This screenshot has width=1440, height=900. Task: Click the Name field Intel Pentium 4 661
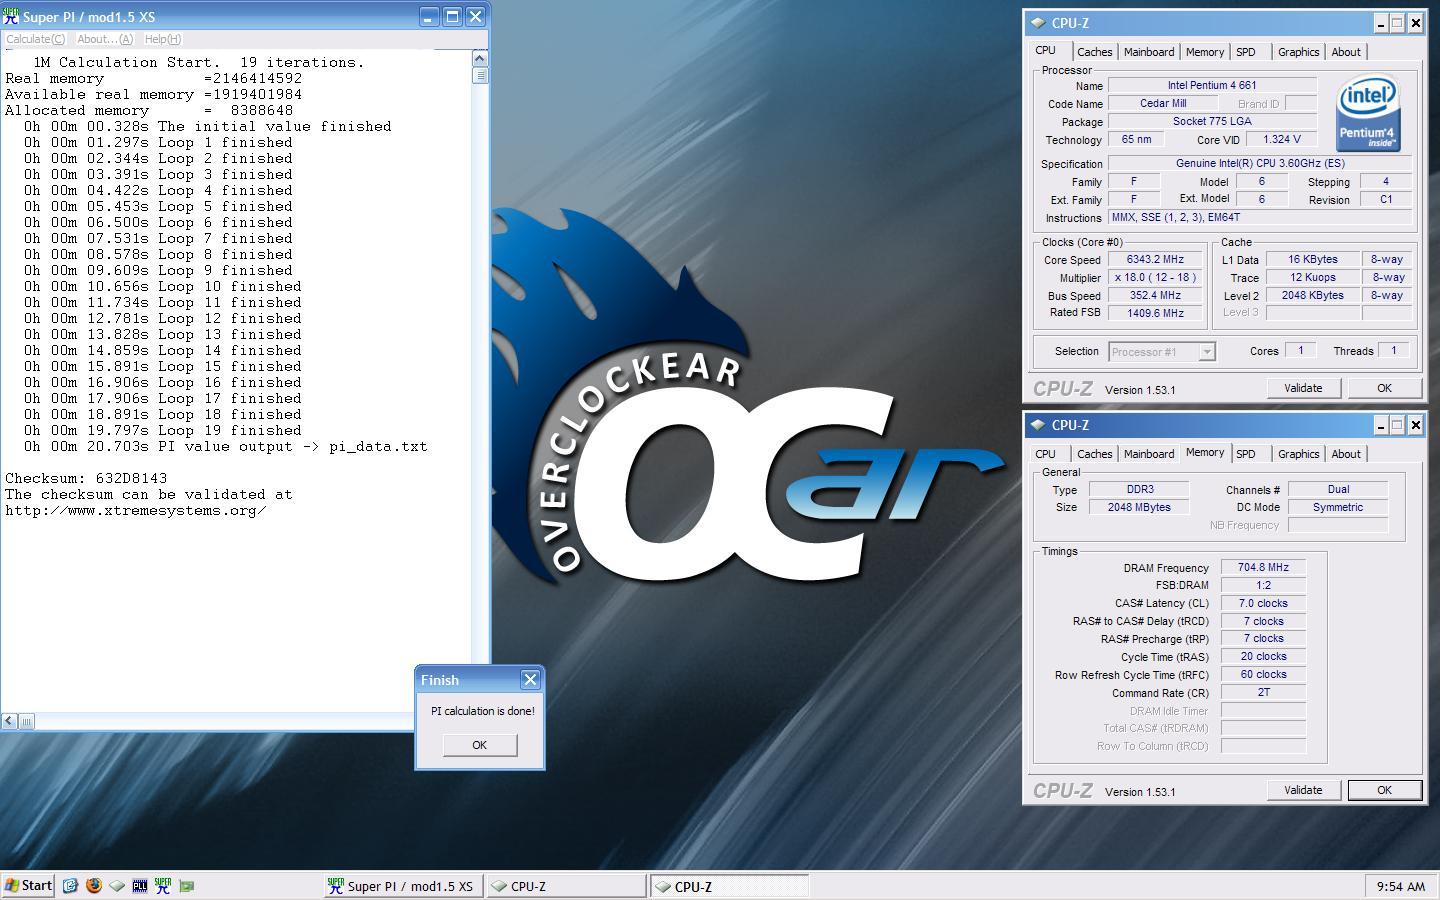click(1212, 86)
